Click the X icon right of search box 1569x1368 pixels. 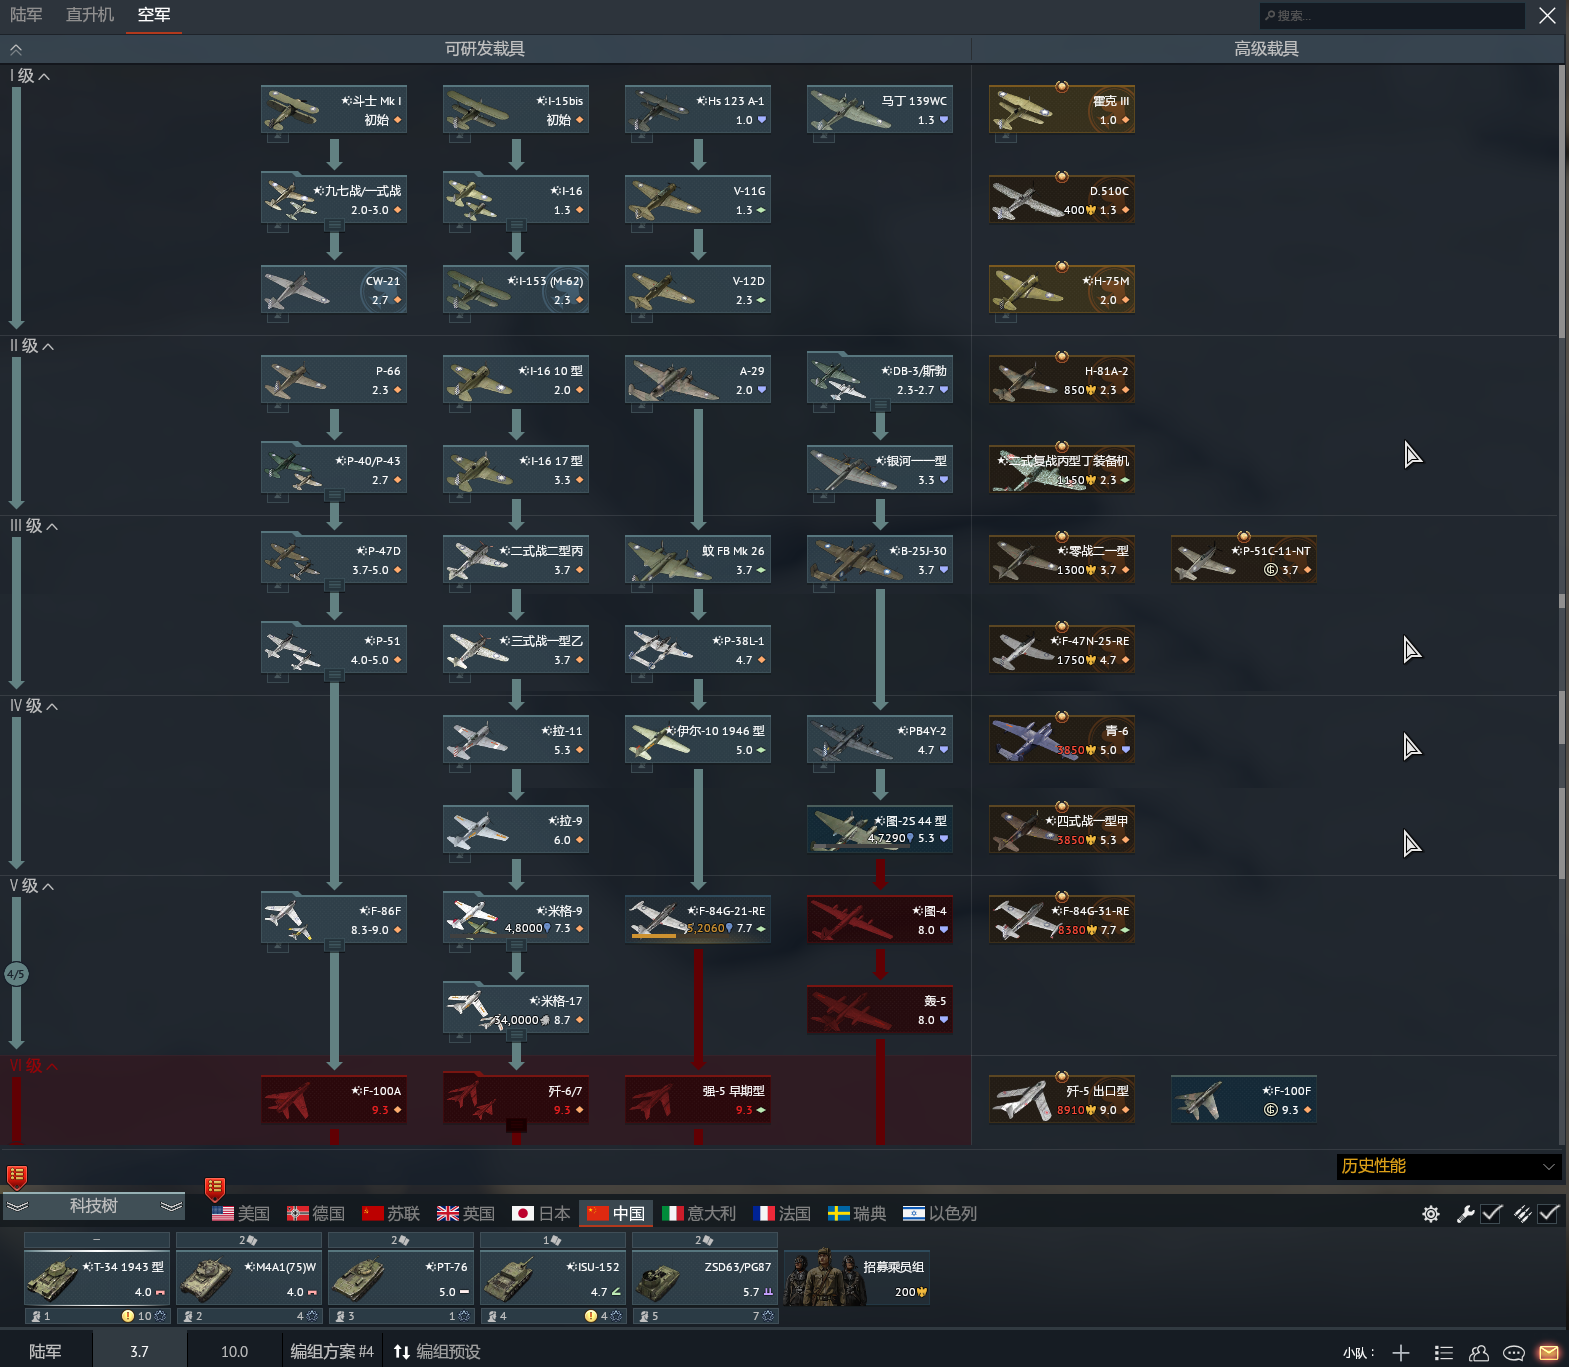click(x=1547, y=15)
